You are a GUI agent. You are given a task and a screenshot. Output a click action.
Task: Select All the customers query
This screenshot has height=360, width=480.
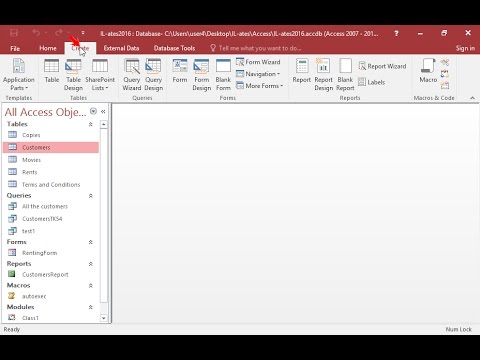point(51,206)
